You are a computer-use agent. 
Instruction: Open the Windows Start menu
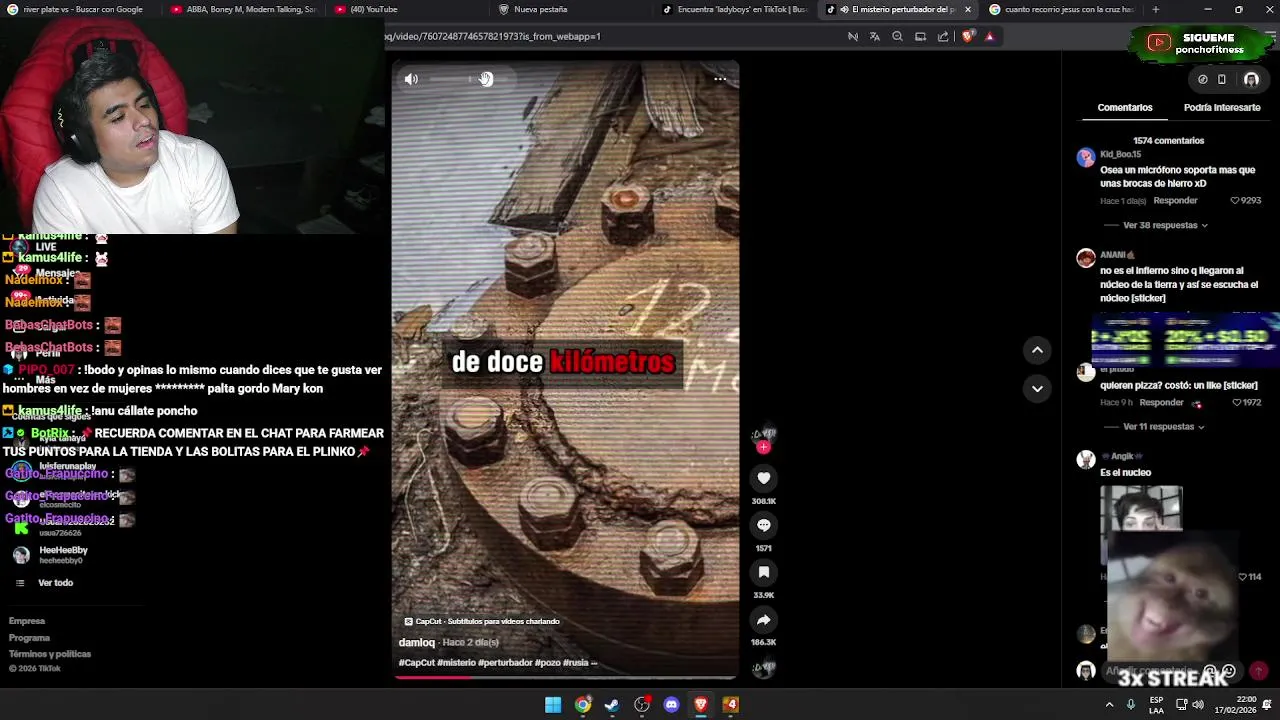pos(553,705)
